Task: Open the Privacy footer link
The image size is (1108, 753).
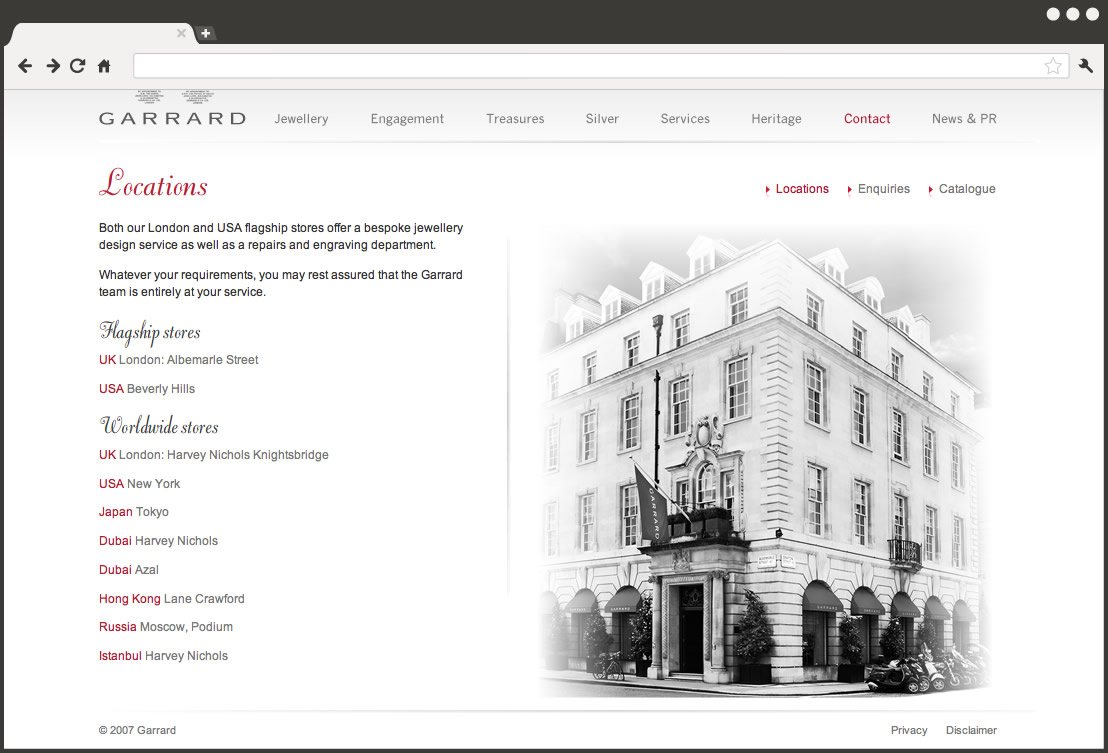Action: pos(908,730)
